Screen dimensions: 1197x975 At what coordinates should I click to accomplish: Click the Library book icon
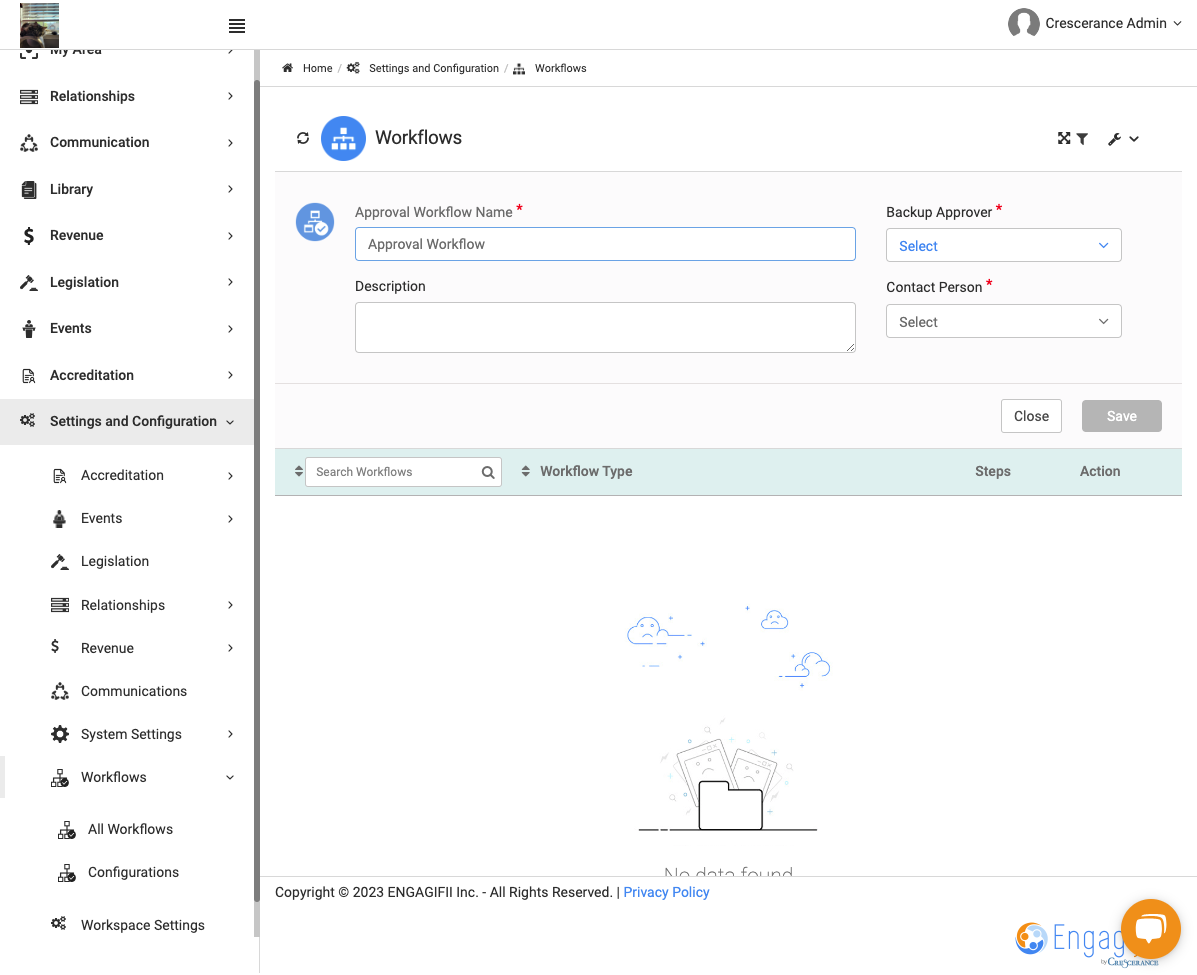tap(29, 189)
